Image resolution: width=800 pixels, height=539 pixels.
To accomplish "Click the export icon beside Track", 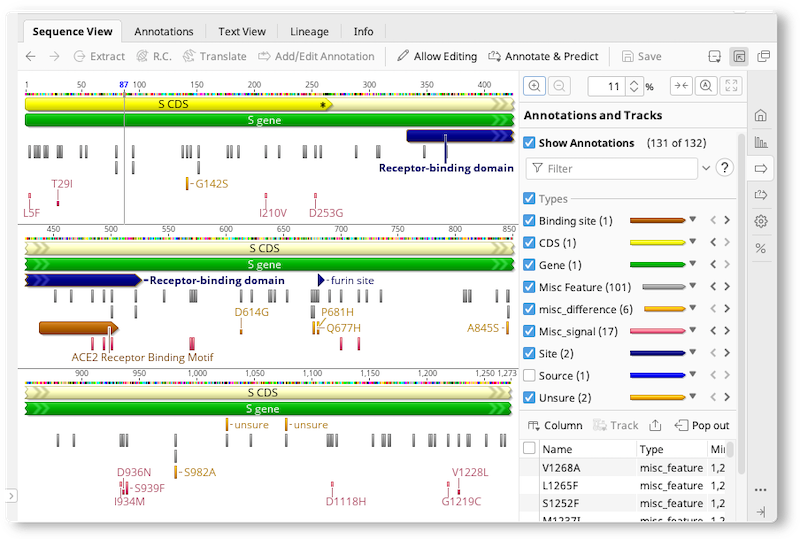I will click(x=656, y=425).
